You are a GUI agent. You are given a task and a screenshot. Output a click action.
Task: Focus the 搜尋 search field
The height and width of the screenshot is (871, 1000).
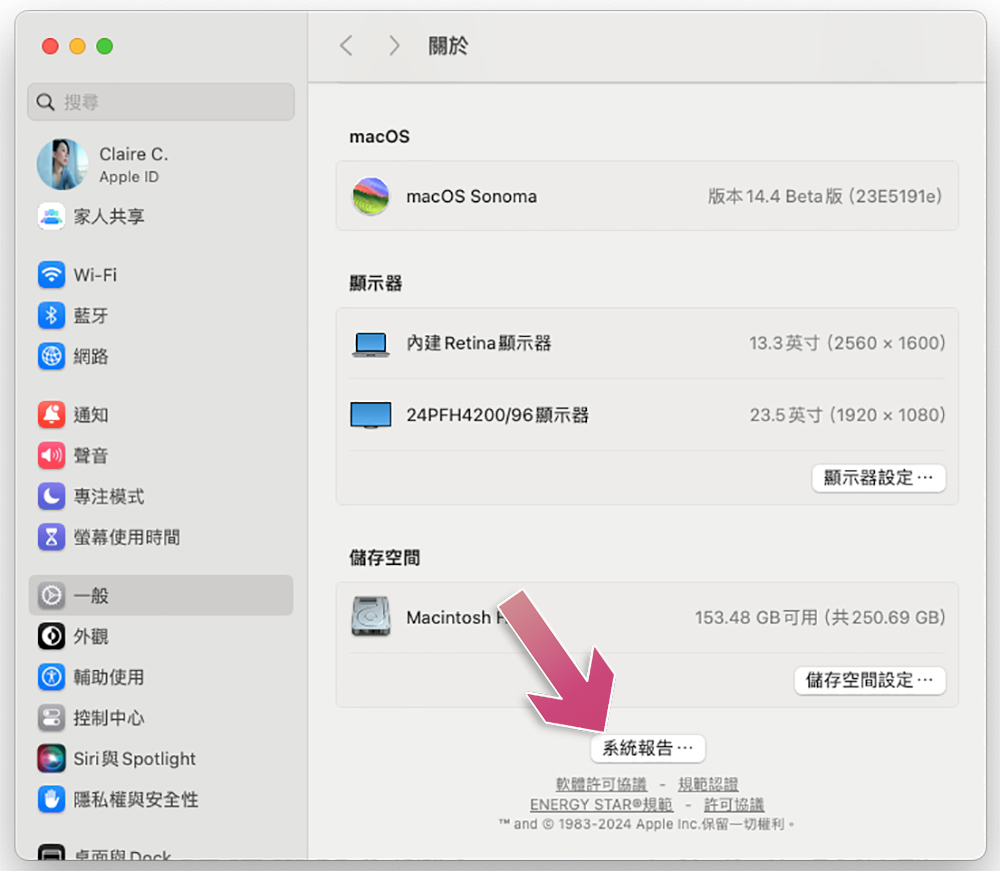pos(161,102)
